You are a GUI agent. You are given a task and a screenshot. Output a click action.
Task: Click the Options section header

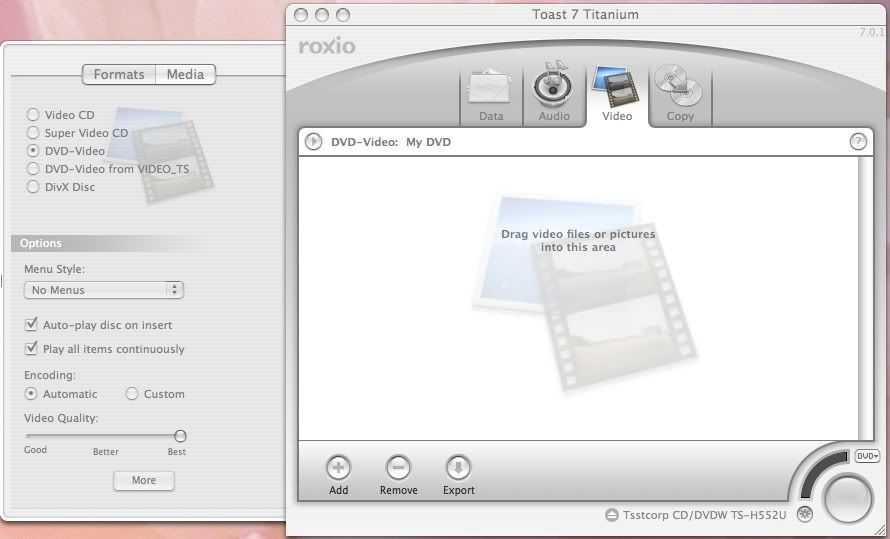105,243
